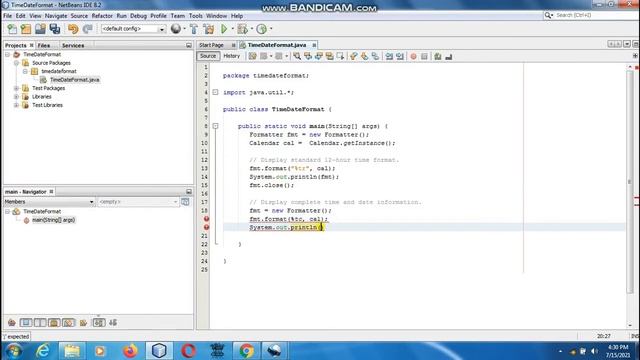640x360 pixels.
Task: Click the Undo toolbar icon
Action: [73, 29]
